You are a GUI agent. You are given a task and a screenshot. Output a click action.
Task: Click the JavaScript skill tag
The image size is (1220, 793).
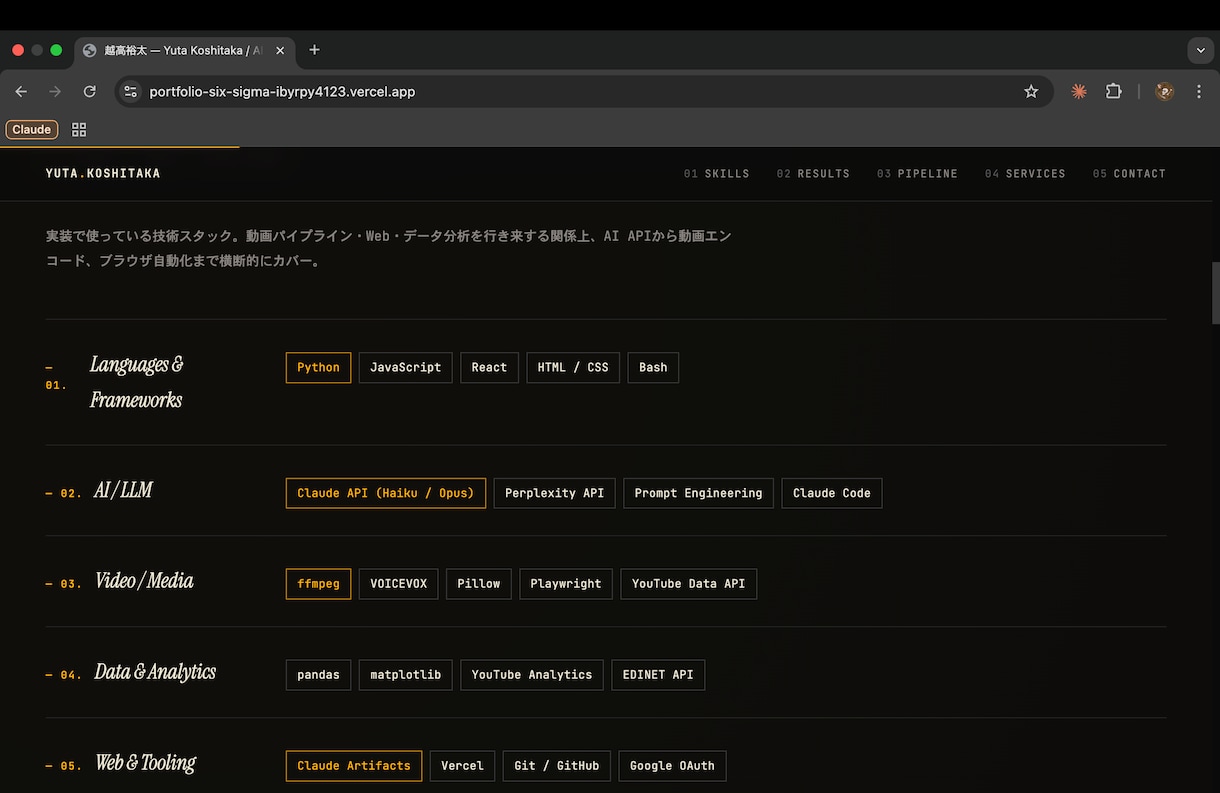(x=406, y=367)
